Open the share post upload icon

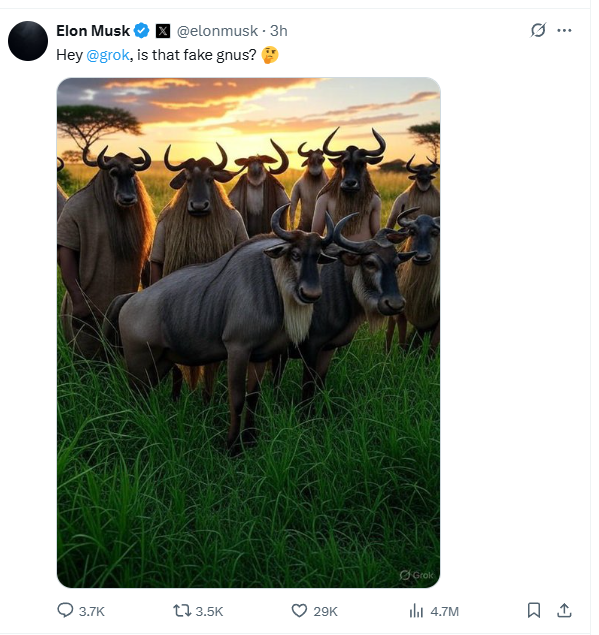pyautogui.click(x=564, y=610)
